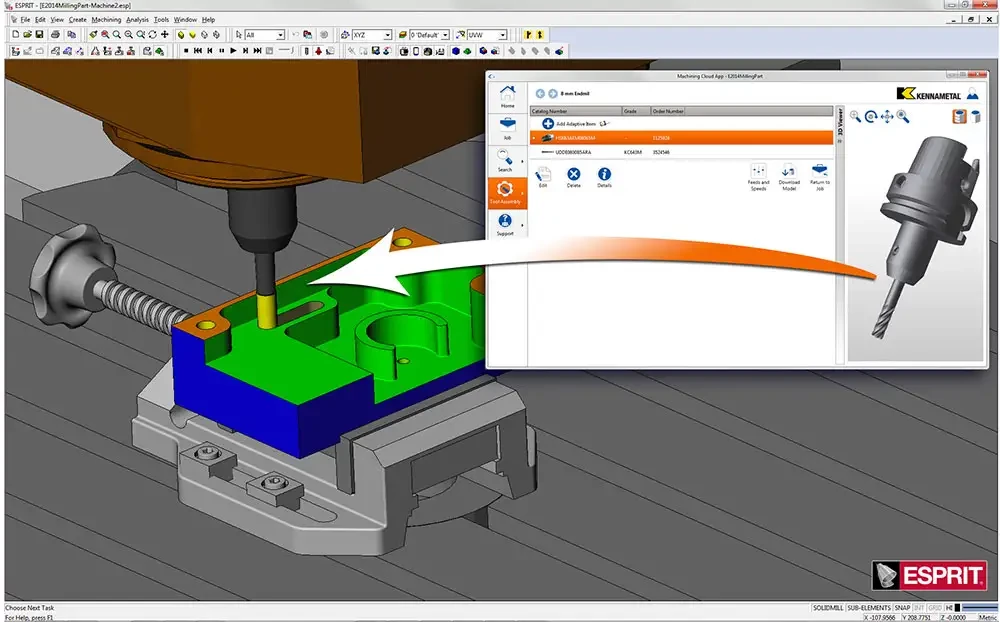Click the rotate icon in 3D Viewer

[x=871, y=117]
